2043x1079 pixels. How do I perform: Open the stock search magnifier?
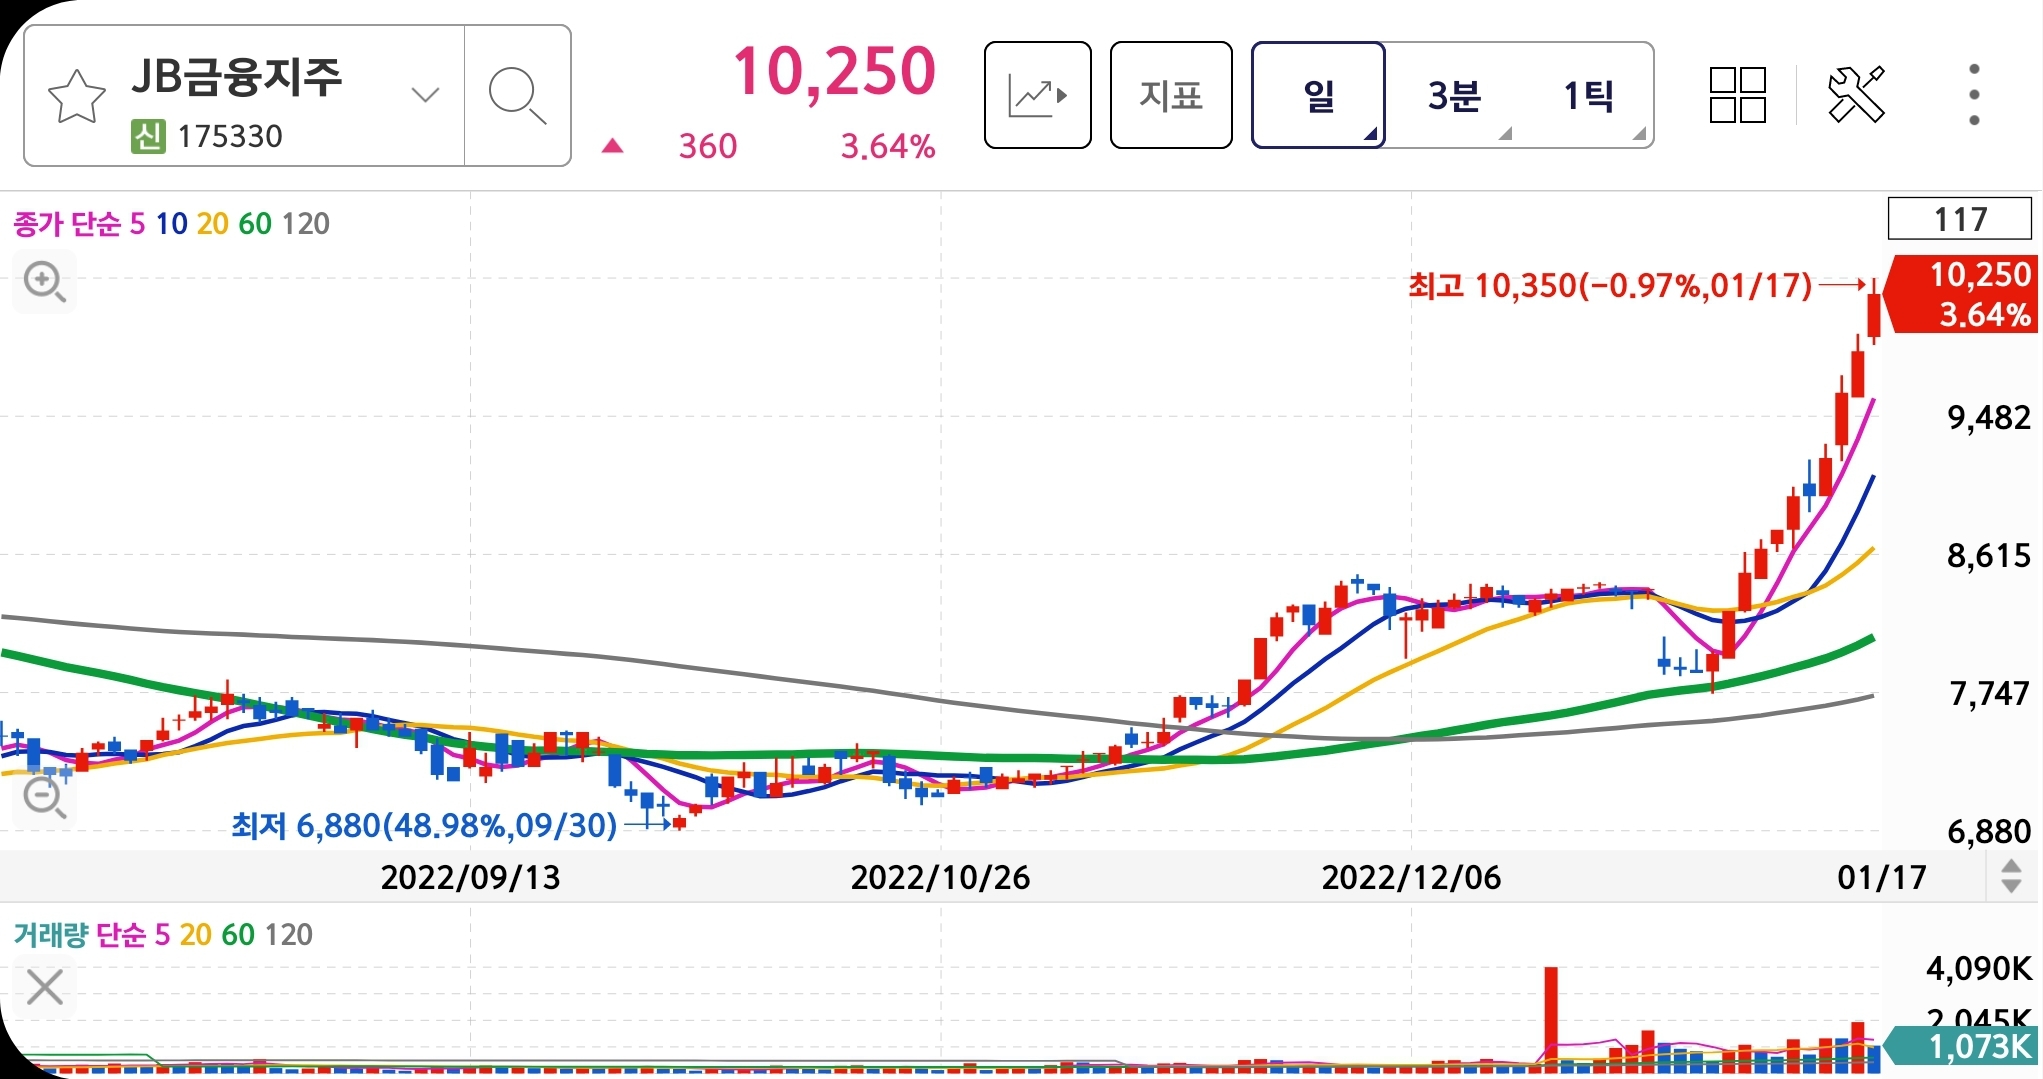(x=517, y=96)
